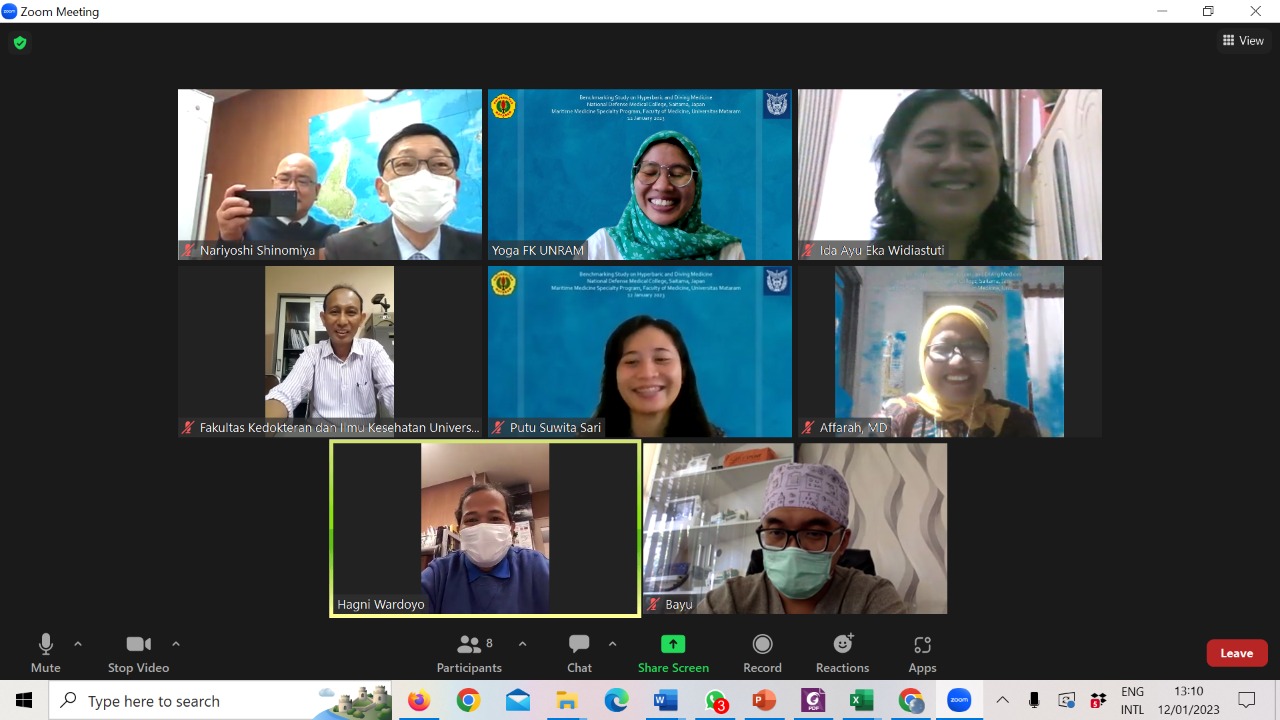The image size is (1280, 720).
Task: Leave the meeting
Action: 1237,653
